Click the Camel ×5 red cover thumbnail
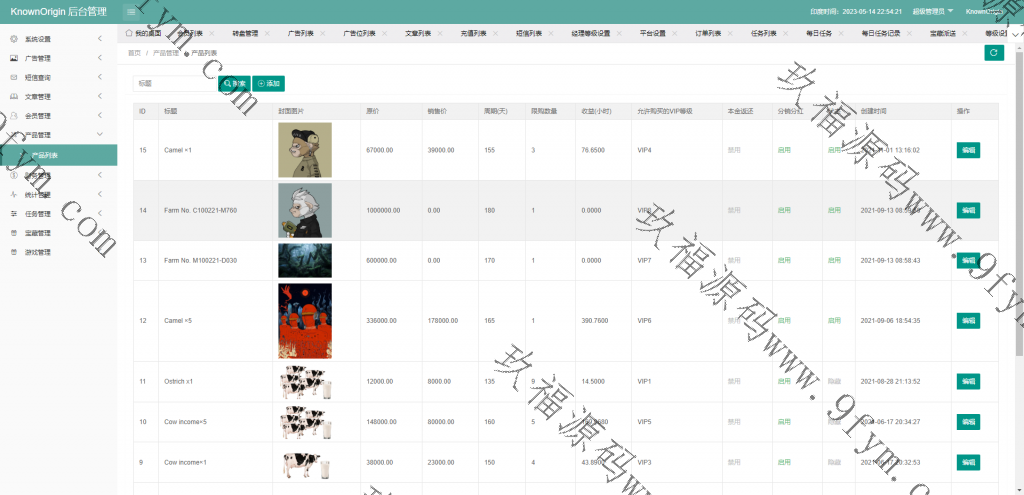 point(304,321)
